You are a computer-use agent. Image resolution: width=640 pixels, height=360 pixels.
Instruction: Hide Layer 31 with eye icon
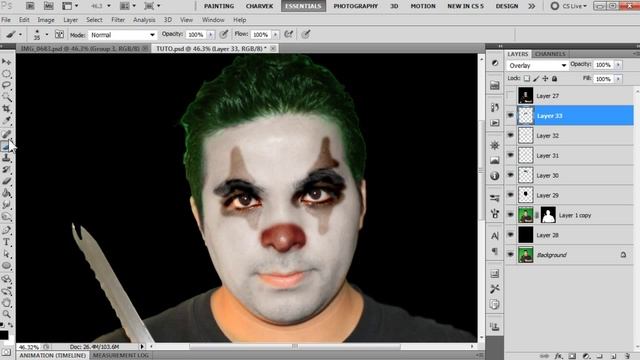coord(510,156)
